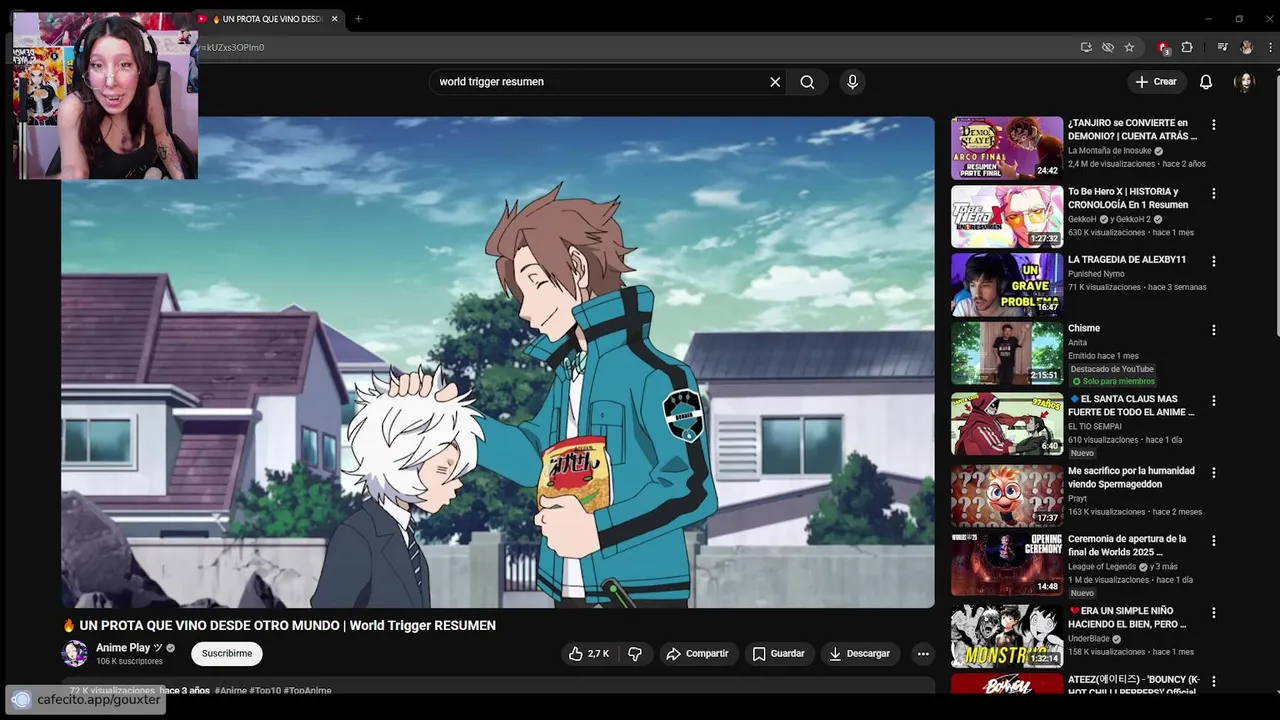The image size is (1280, 720).
Task: Open title 'Ceremonia de apertura de la final de Worlds'
Action: coord(1127,545)
